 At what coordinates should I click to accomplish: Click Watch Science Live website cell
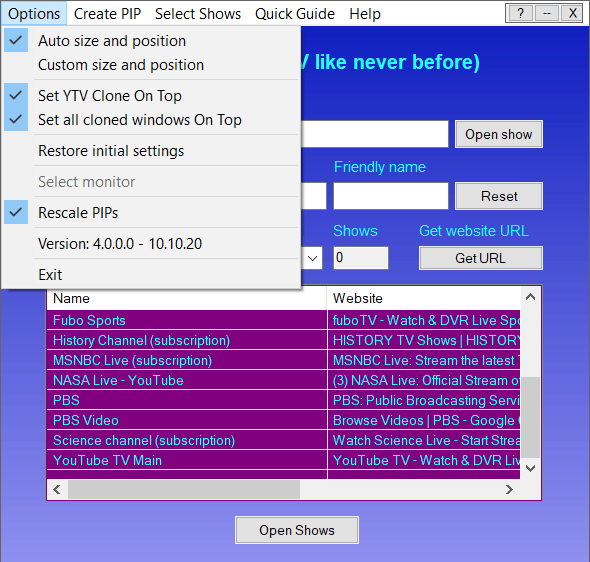click(424, 440)
